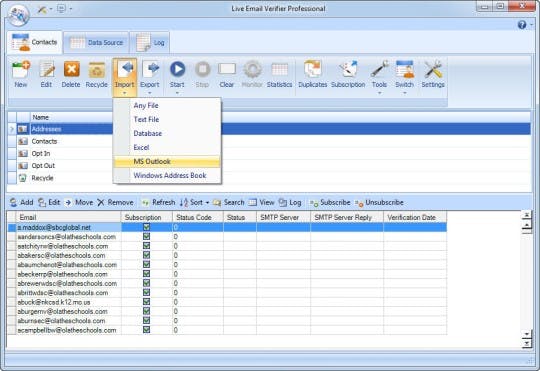Click the Status Code column header

point(198,217)
